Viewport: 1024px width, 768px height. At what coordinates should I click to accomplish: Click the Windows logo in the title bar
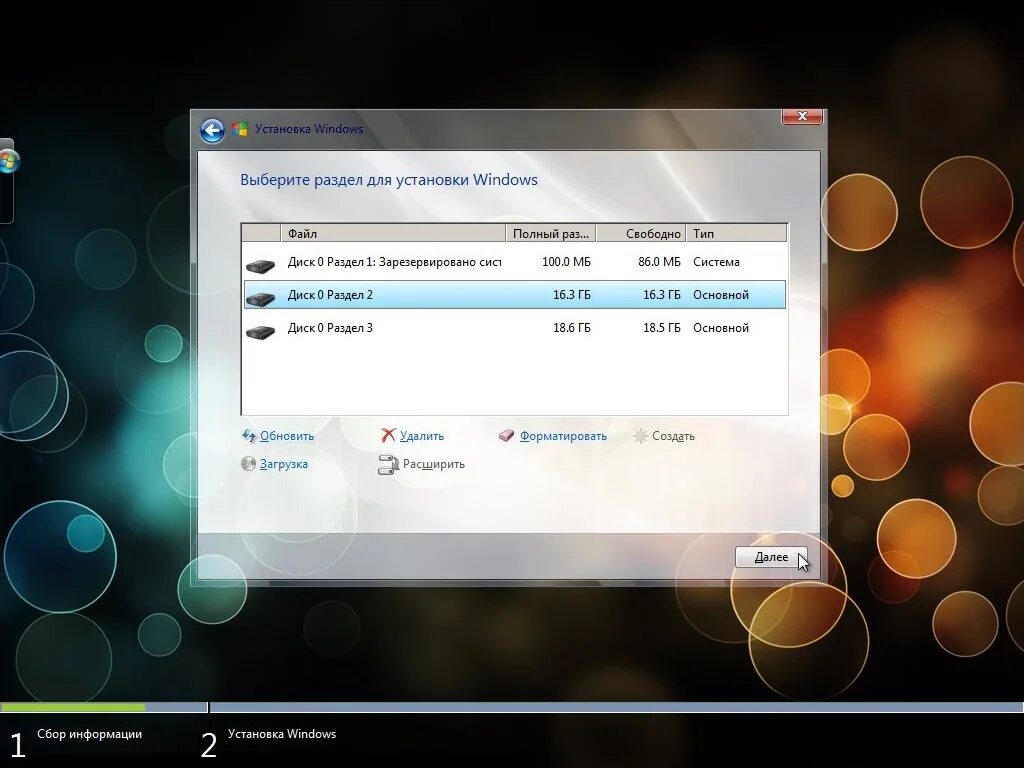tap(239, 129)
